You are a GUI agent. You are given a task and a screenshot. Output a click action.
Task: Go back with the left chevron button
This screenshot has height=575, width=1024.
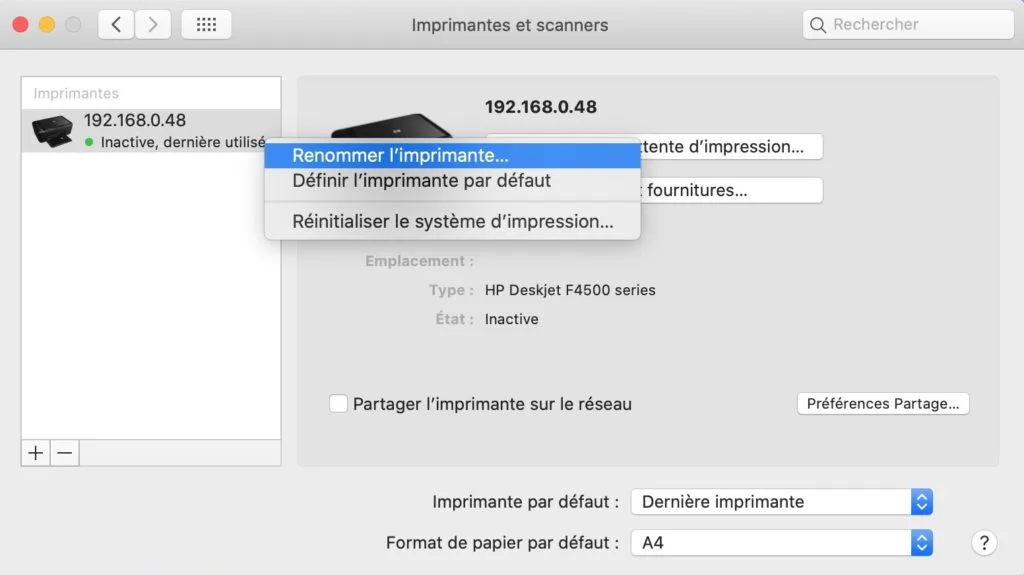pos(116,25)
